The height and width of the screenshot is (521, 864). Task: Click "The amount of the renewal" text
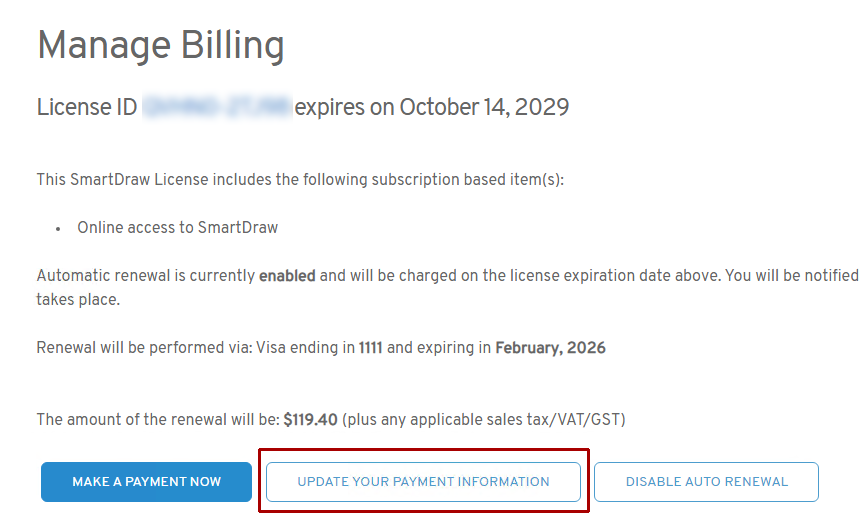157,420
